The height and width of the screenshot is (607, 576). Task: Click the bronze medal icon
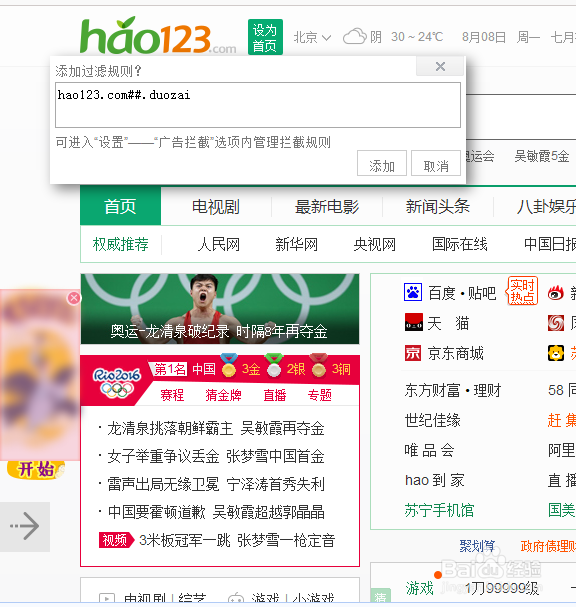tap(319, 365)
